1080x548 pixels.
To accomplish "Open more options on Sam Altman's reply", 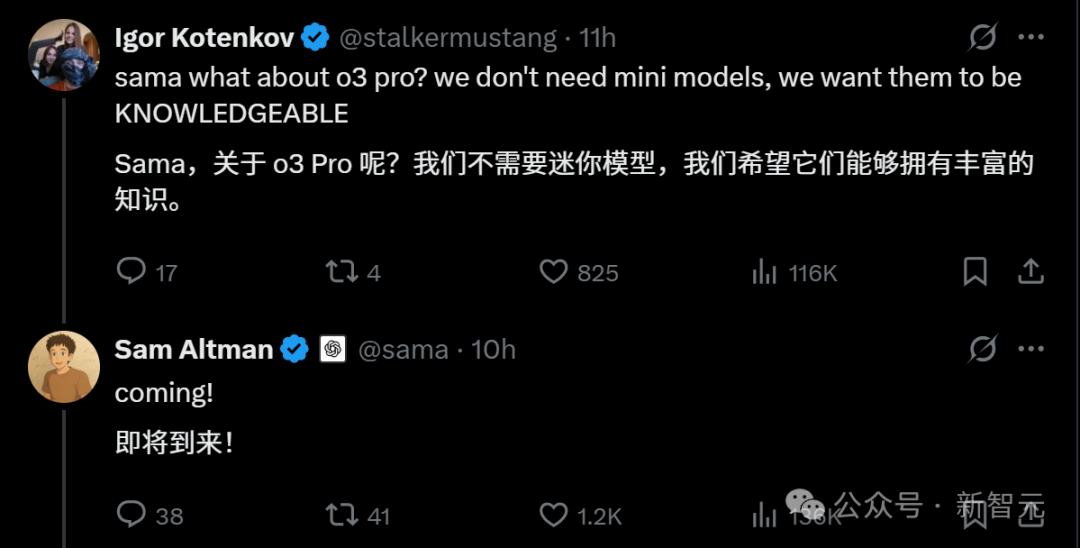I will point(1031,349).
